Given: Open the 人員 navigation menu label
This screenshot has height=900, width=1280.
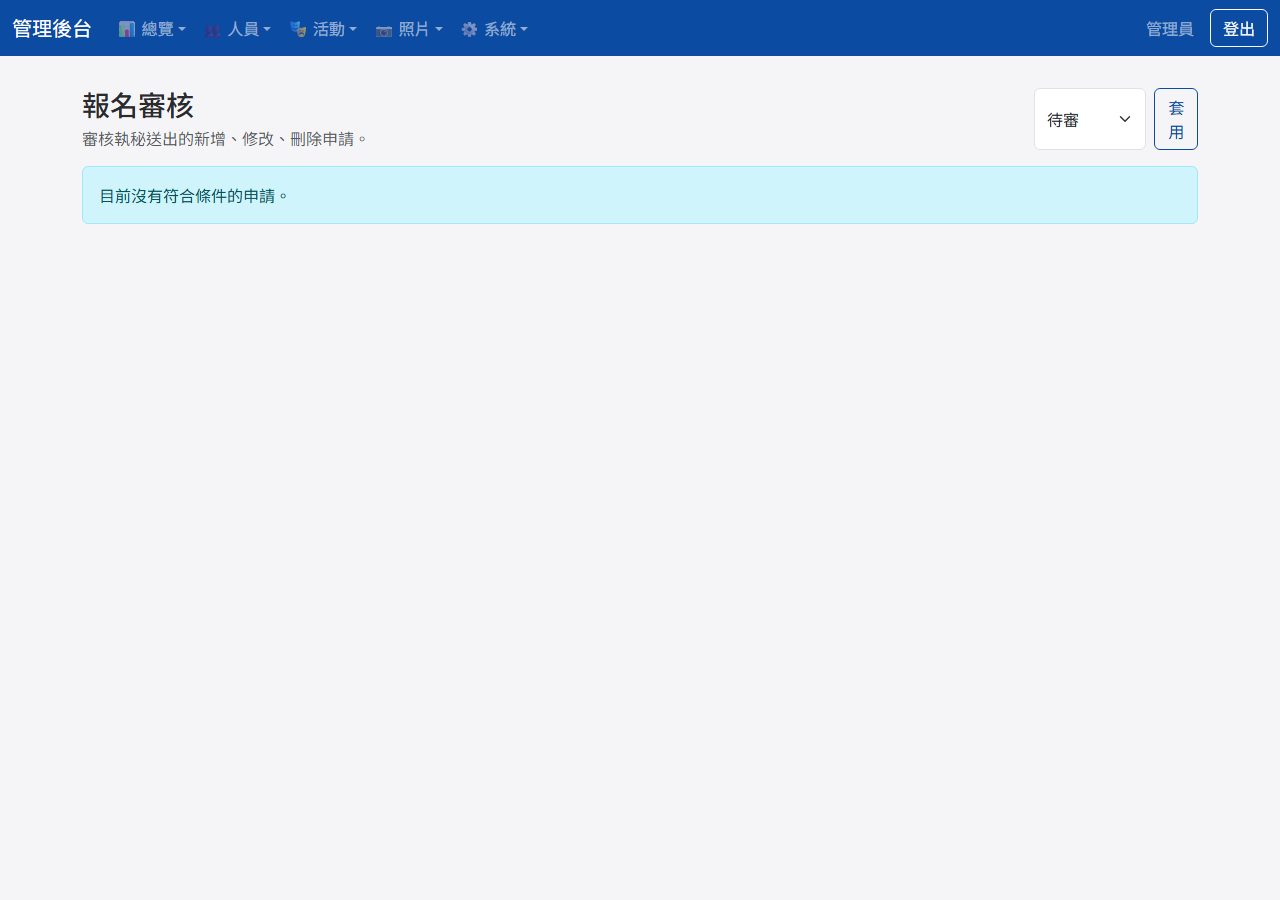Looking at the screenshot, I should (x=243, y=29).
